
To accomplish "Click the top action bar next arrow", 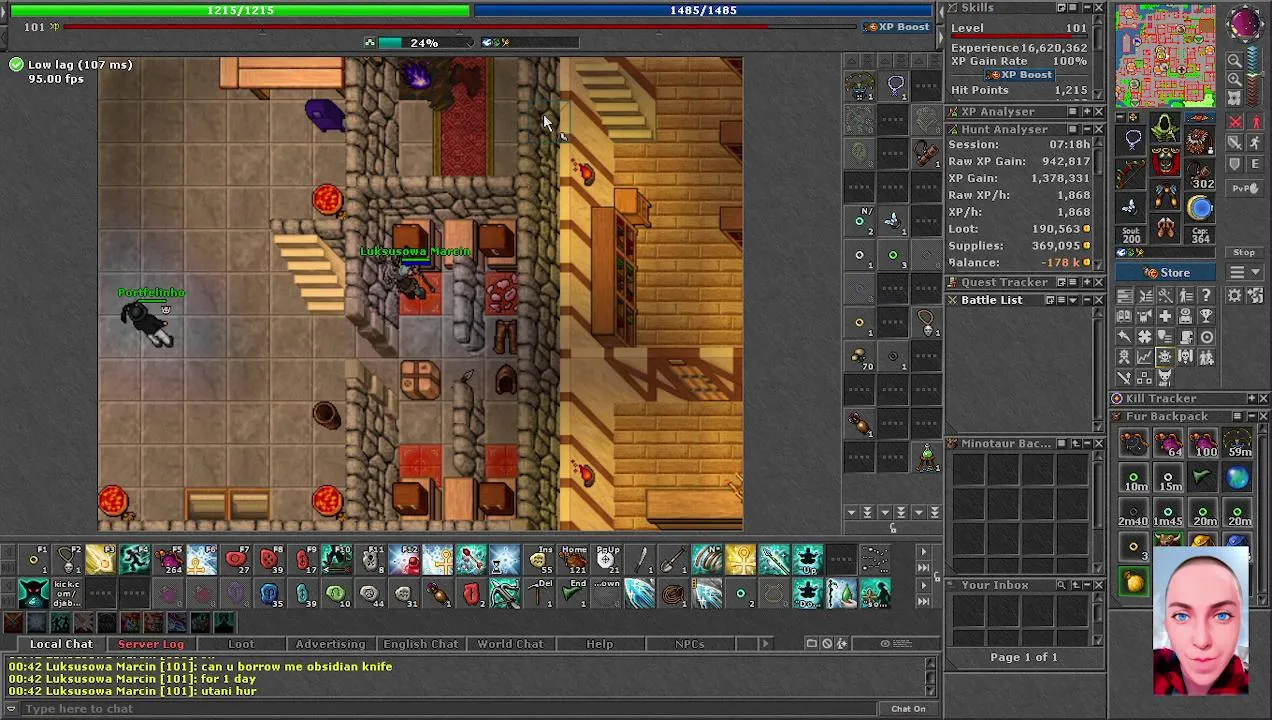I will (x=923, y=552).
